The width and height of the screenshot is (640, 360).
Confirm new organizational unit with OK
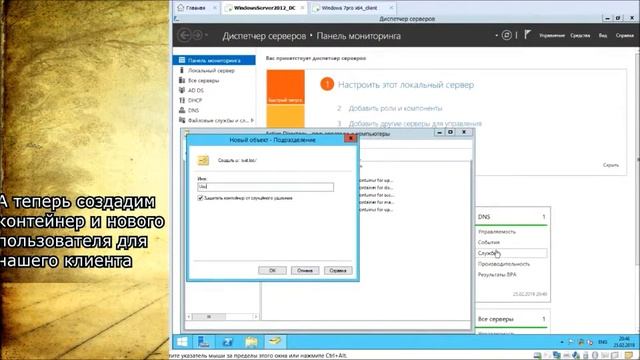[272, 270]
